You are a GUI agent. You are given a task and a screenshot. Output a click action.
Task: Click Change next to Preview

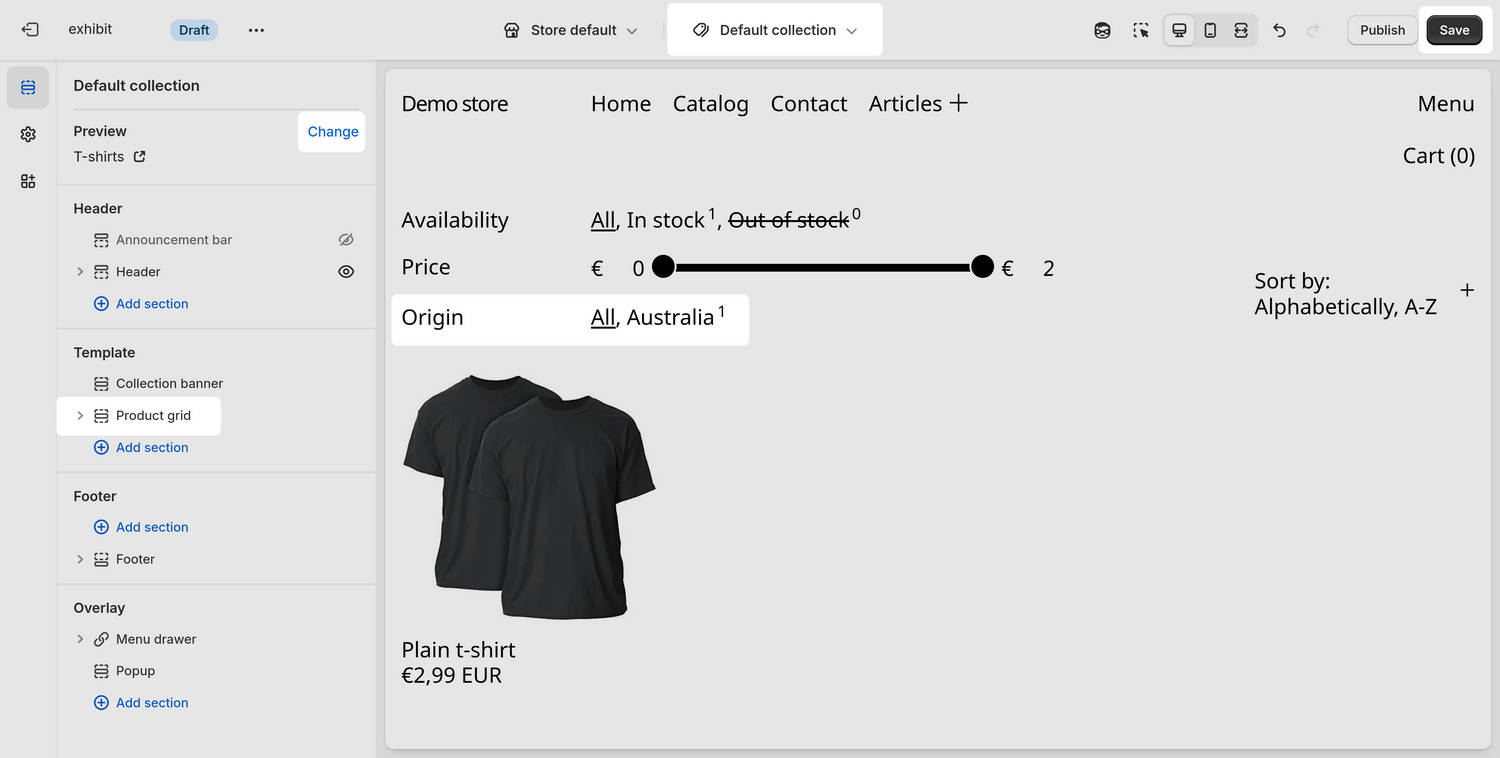click(x=332, y=132)
